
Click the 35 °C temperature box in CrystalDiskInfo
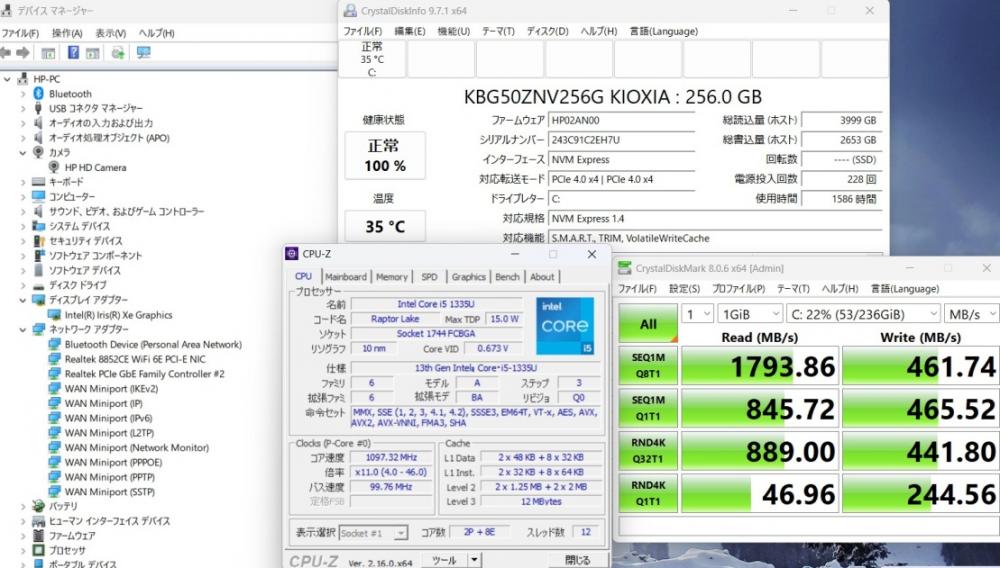(384, 227)
